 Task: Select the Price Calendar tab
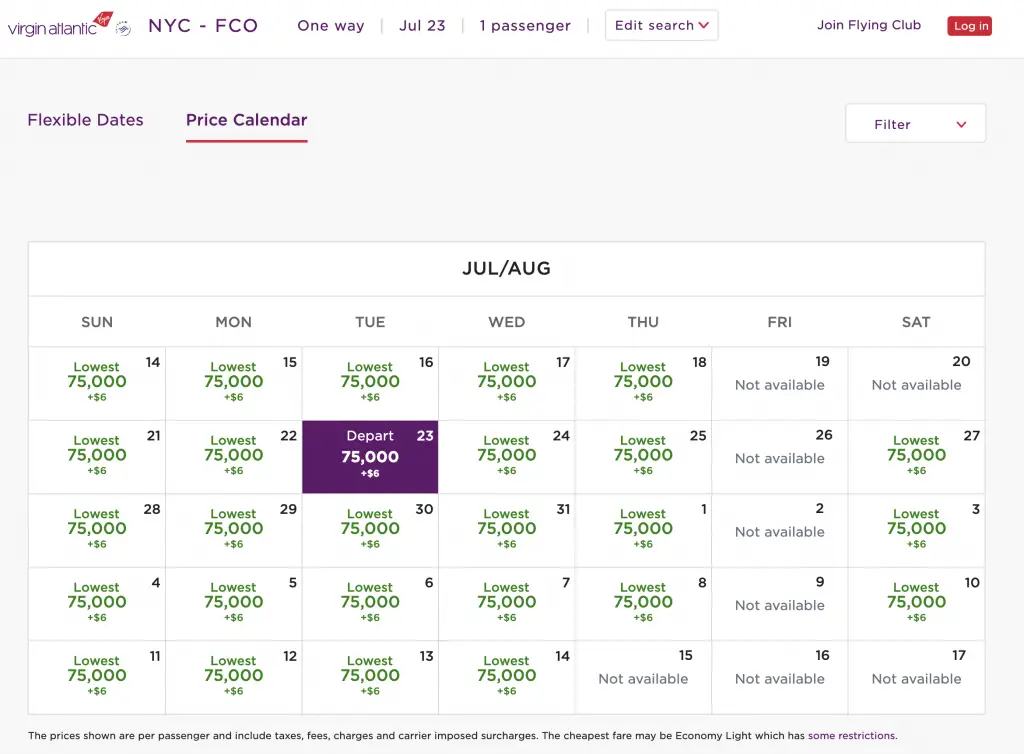pyautogui.click(x=246, y=120)
